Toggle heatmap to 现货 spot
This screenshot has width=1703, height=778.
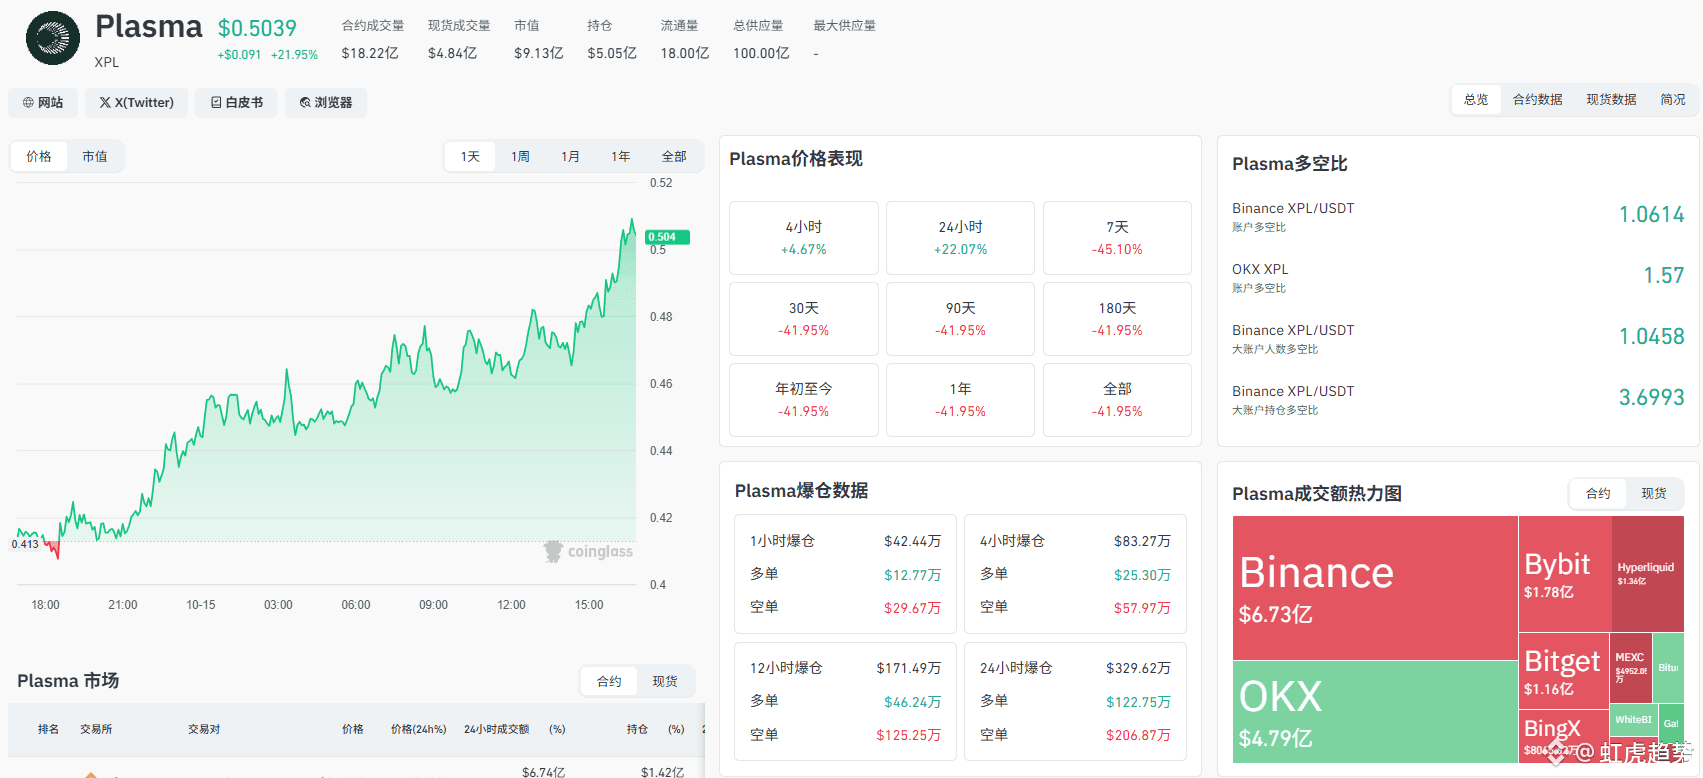point(1654,493)
